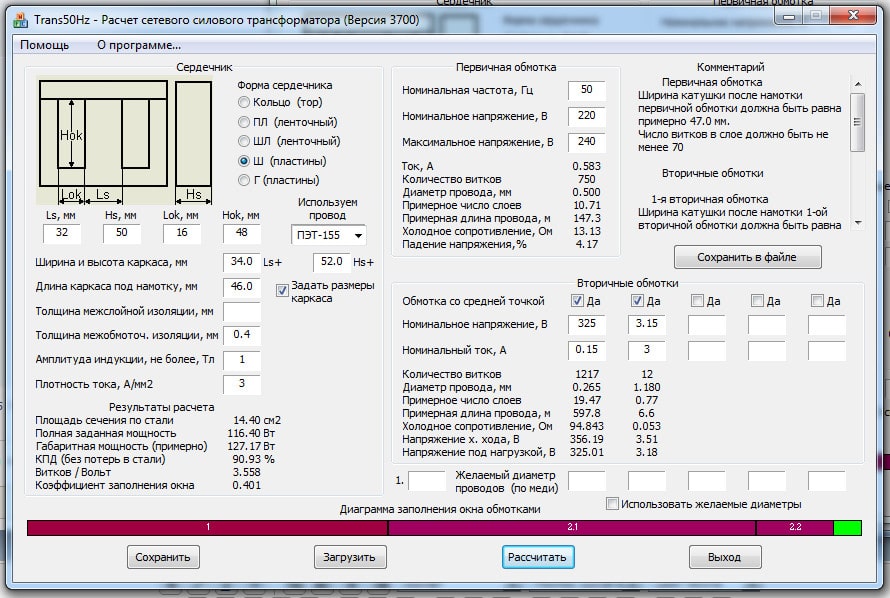Click the Длина каркаса под намотку field
The height and width of the screenshot is (598, 890).
(x=242, y=287)
